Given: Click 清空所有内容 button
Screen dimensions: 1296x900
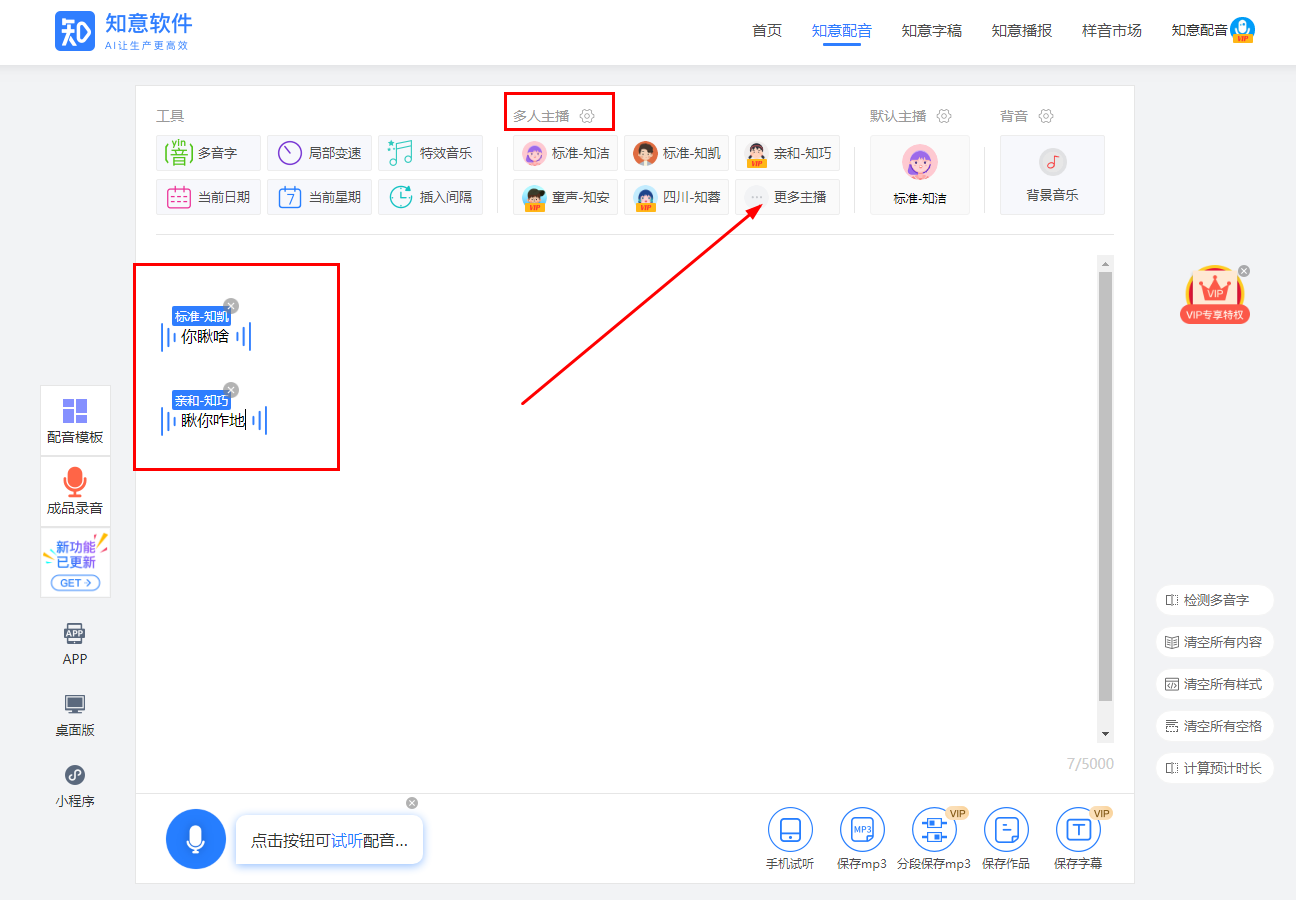Looking at the screenshot, I should tap(1214, 642).
